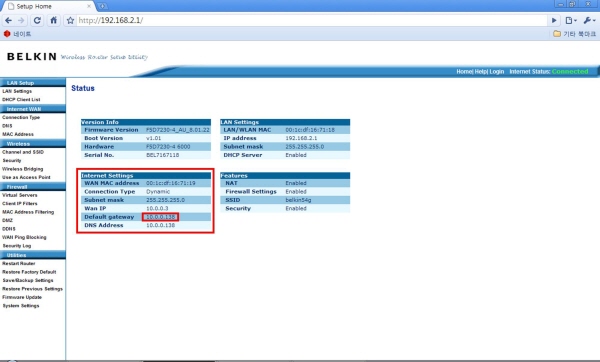Click the Wan IP value 10.0.0.3
The height and width of the screenshot is (362, 600).
(x=157, y=209)
